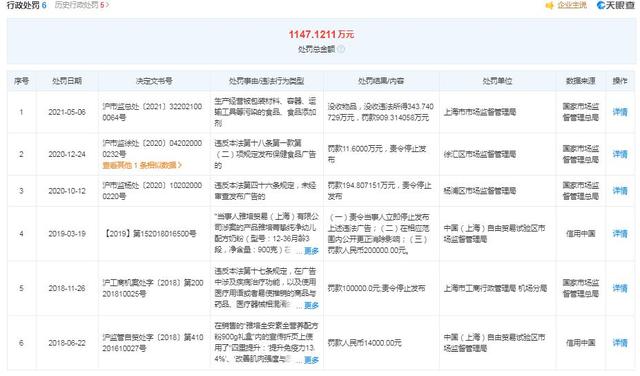
Task: Expand 更多 in row 6 reason cell
Action: (x=311, y=360)
